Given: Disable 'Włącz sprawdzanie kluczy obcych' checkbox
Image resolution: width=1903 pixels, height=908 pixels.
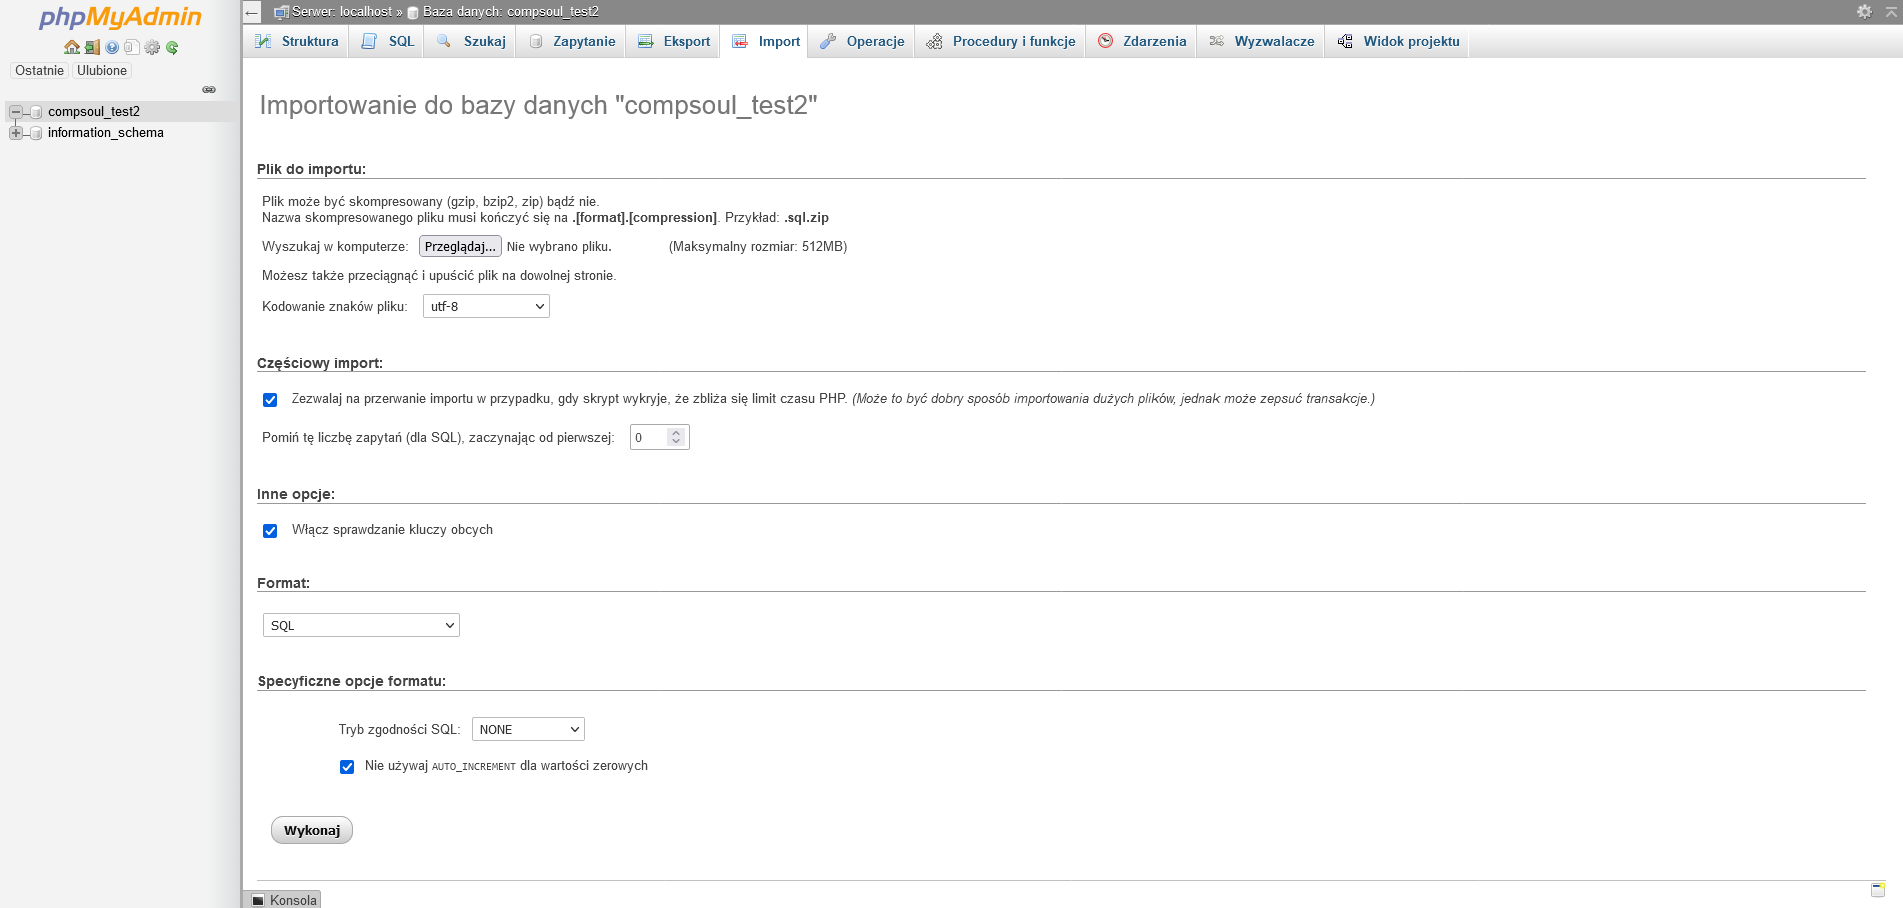Looking at the screenshot, I should [269, 530].
